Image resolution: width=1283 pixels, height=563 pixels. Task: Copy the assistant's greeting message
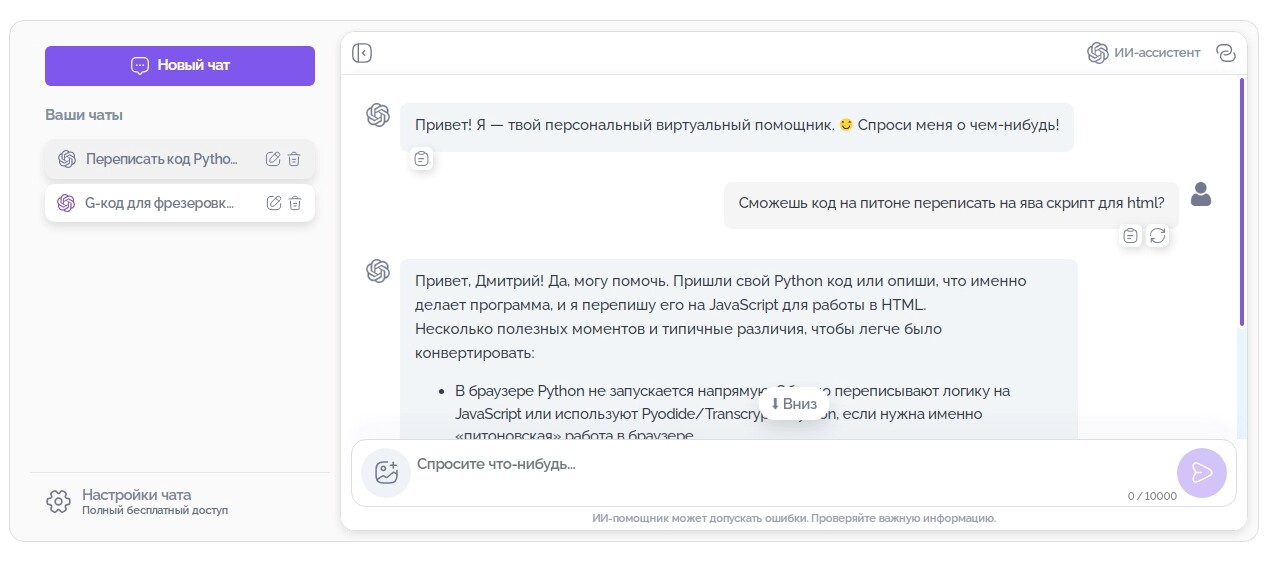422,158
